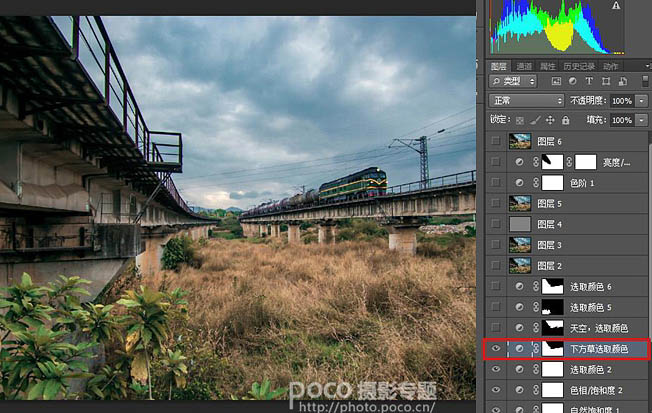The height and width of the screenshot is (413, 652).
Task: Open the 正常 blend mode dropdown
Action: point(526,101)
